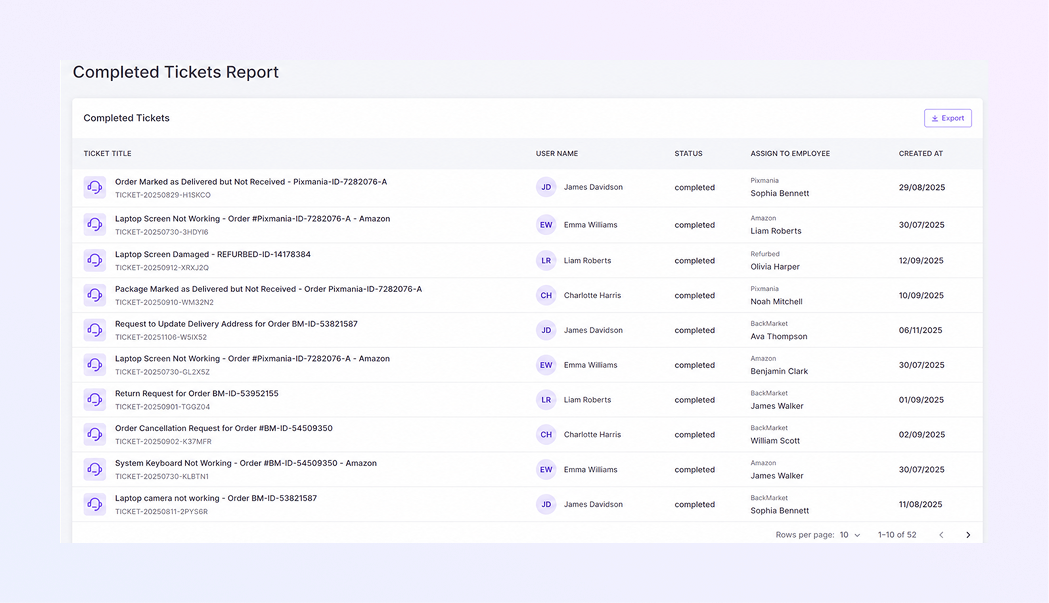Click EW avatar in ticket KLBTN1 row

point(546,469)
